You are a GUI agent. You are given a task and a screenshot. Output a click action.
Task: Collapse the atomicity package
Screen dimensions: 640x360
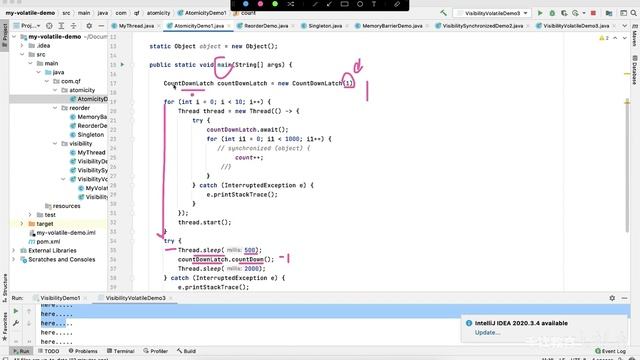click(55, 90)
